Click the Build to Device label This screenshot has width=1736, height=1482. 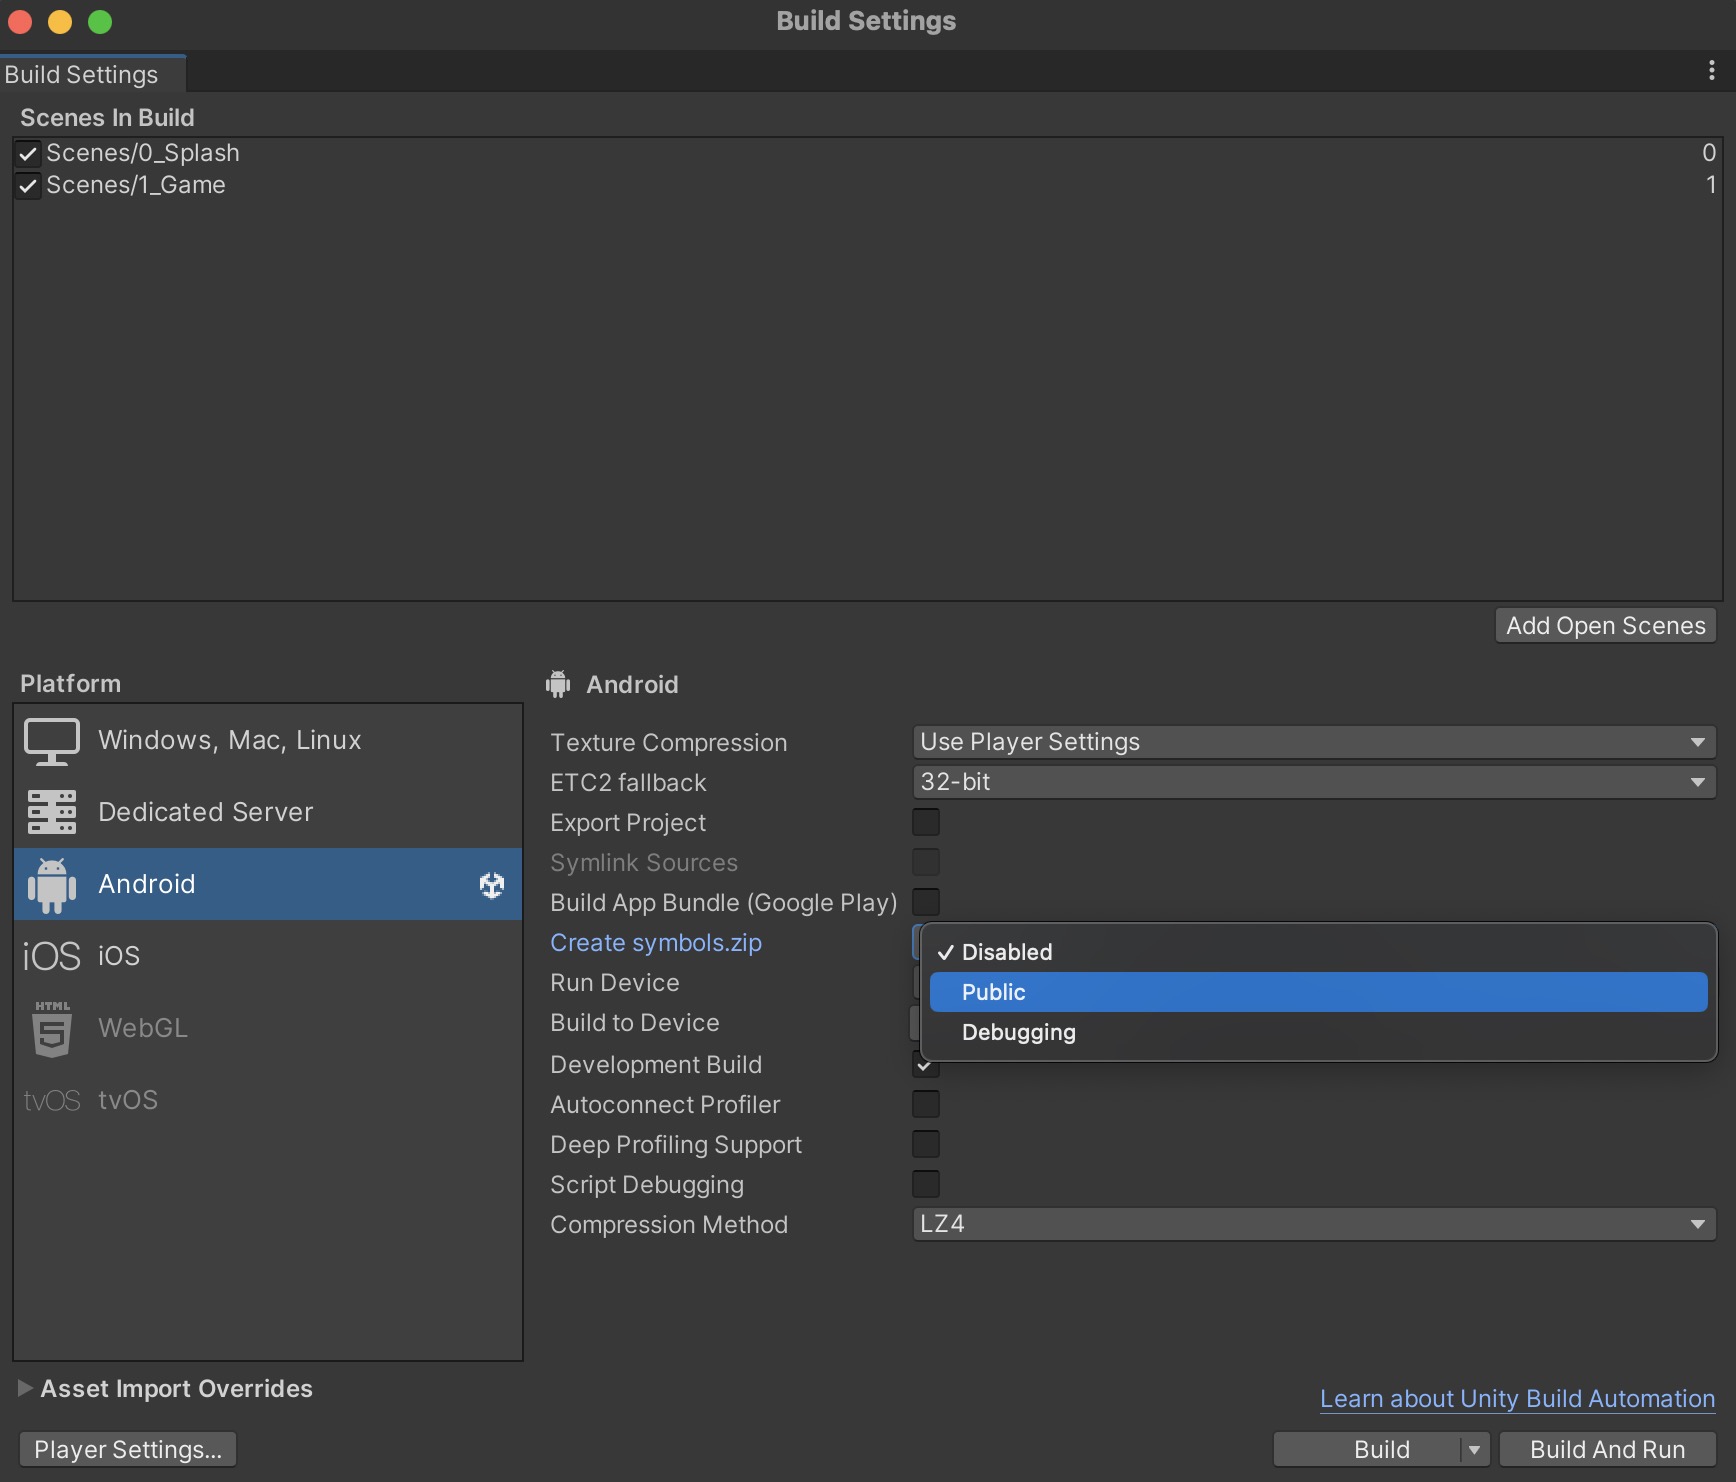[x=635, y=1023]
